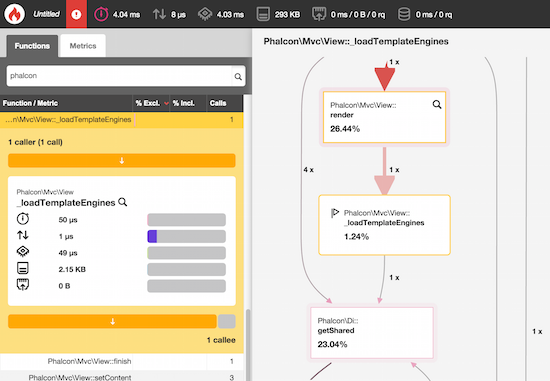The image size is (550, 381).
Task: Open the red alert warning icon
Action: (76, 14)
